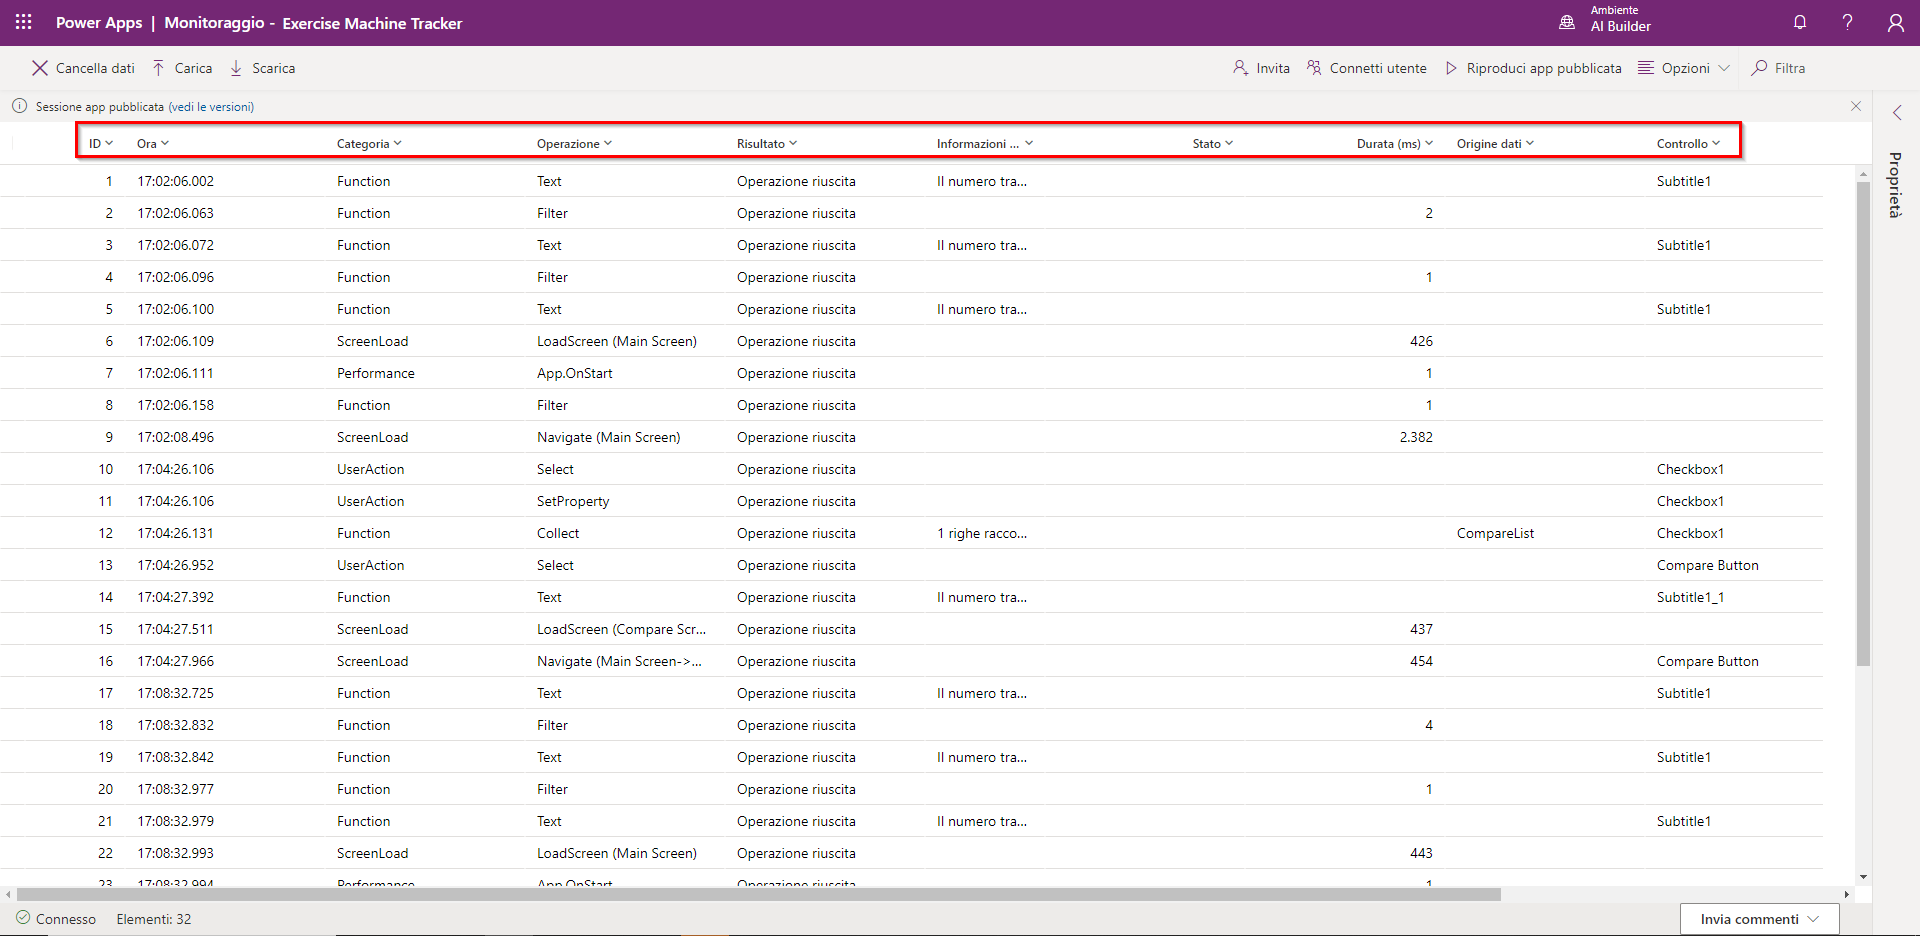Click the Filtra search filter

point(1778,68)
